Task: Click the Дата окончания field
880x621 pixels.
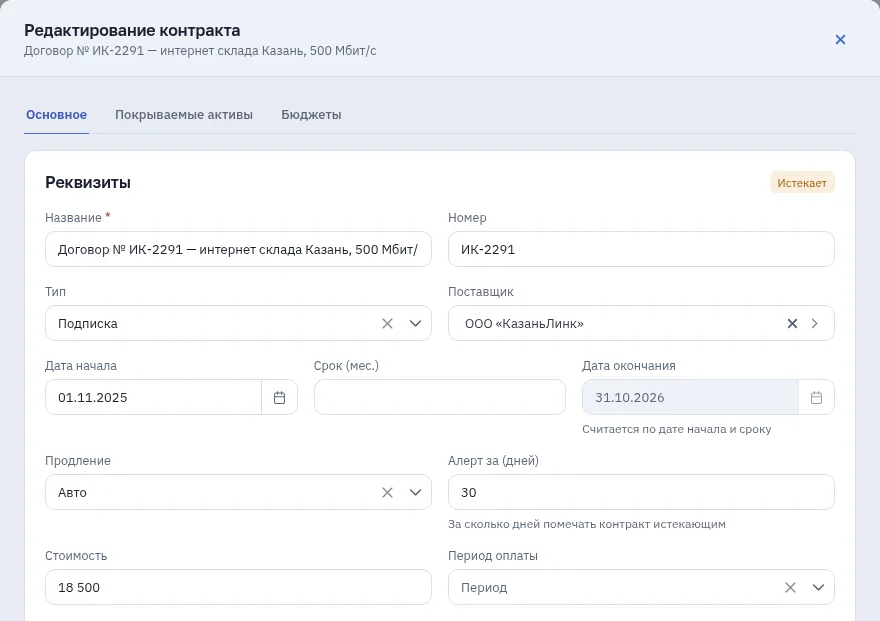Action: (x=690, y=397)
